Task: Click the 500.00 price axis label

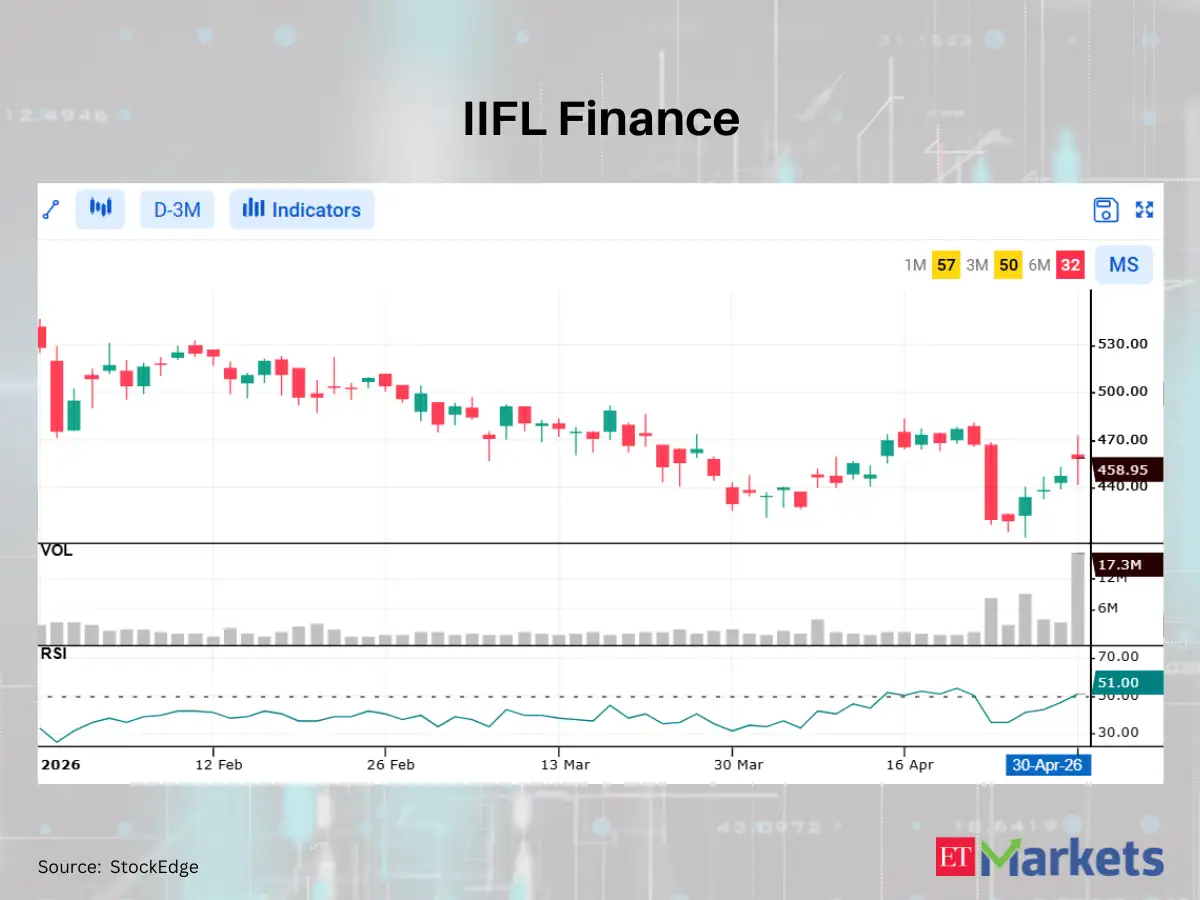Action: [x=1121, y=391]
